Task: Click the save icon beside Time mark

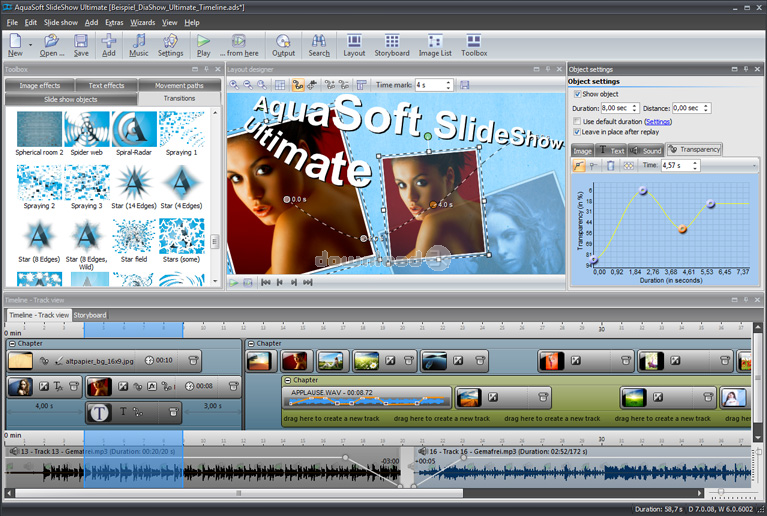Action: pyautogui.click(x=465, y=85)
